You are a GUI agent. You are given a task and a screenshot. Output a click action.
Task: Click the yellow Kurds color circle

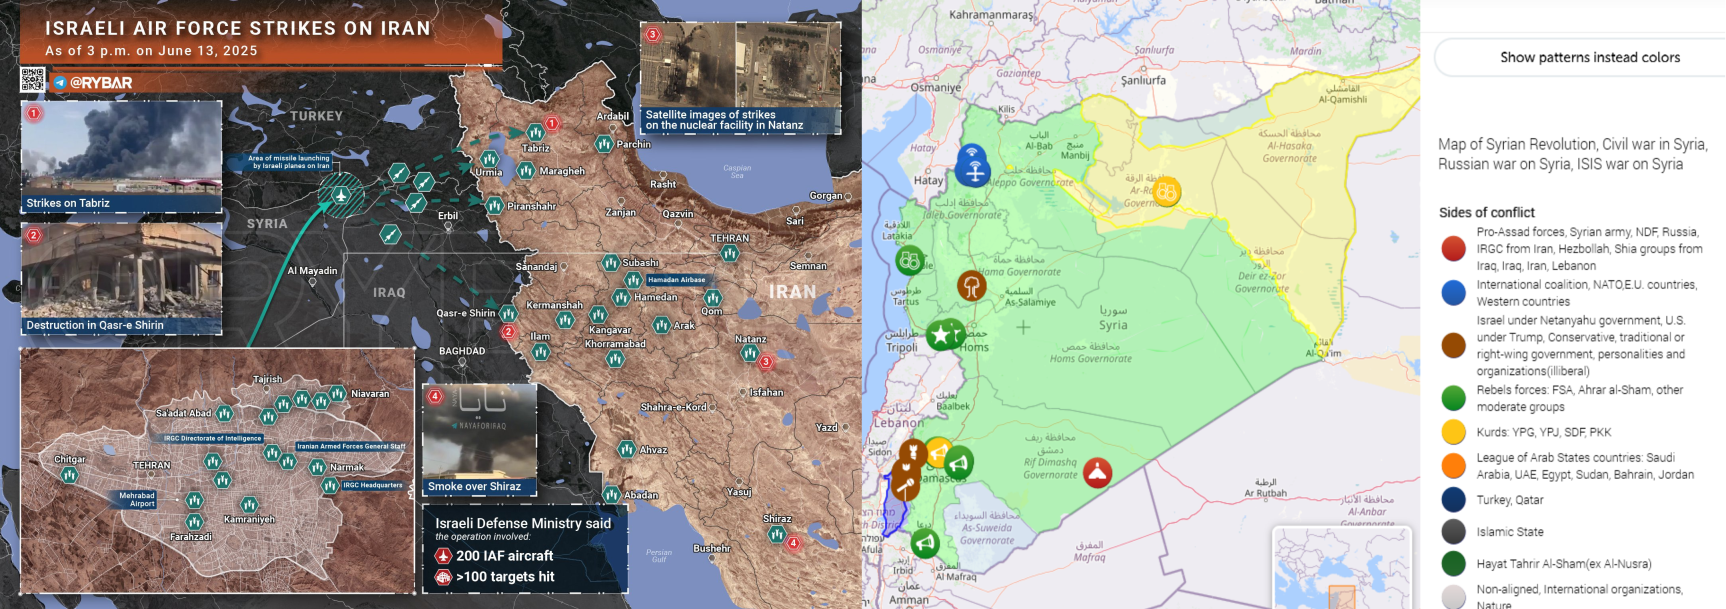pyautogui.click(x=1454, y=432)
